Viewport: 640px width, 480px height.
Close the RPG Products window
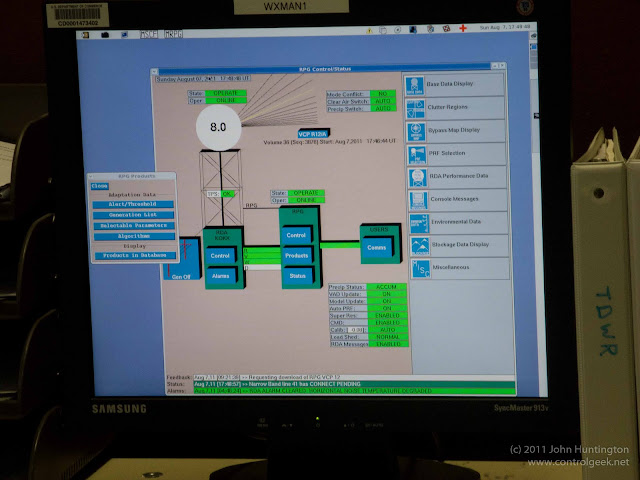pos(100,186)
